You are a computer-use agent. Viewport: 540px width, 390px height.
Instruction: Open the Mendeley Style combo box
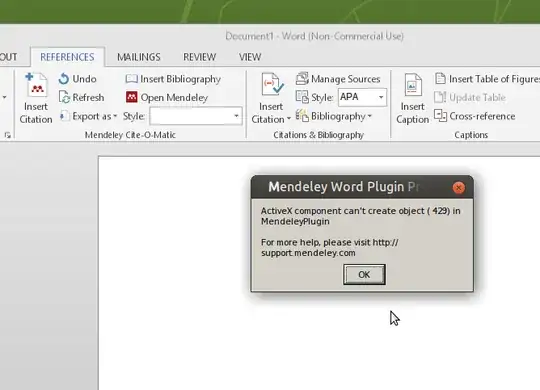pyautogui.click(x=196, y=116)
